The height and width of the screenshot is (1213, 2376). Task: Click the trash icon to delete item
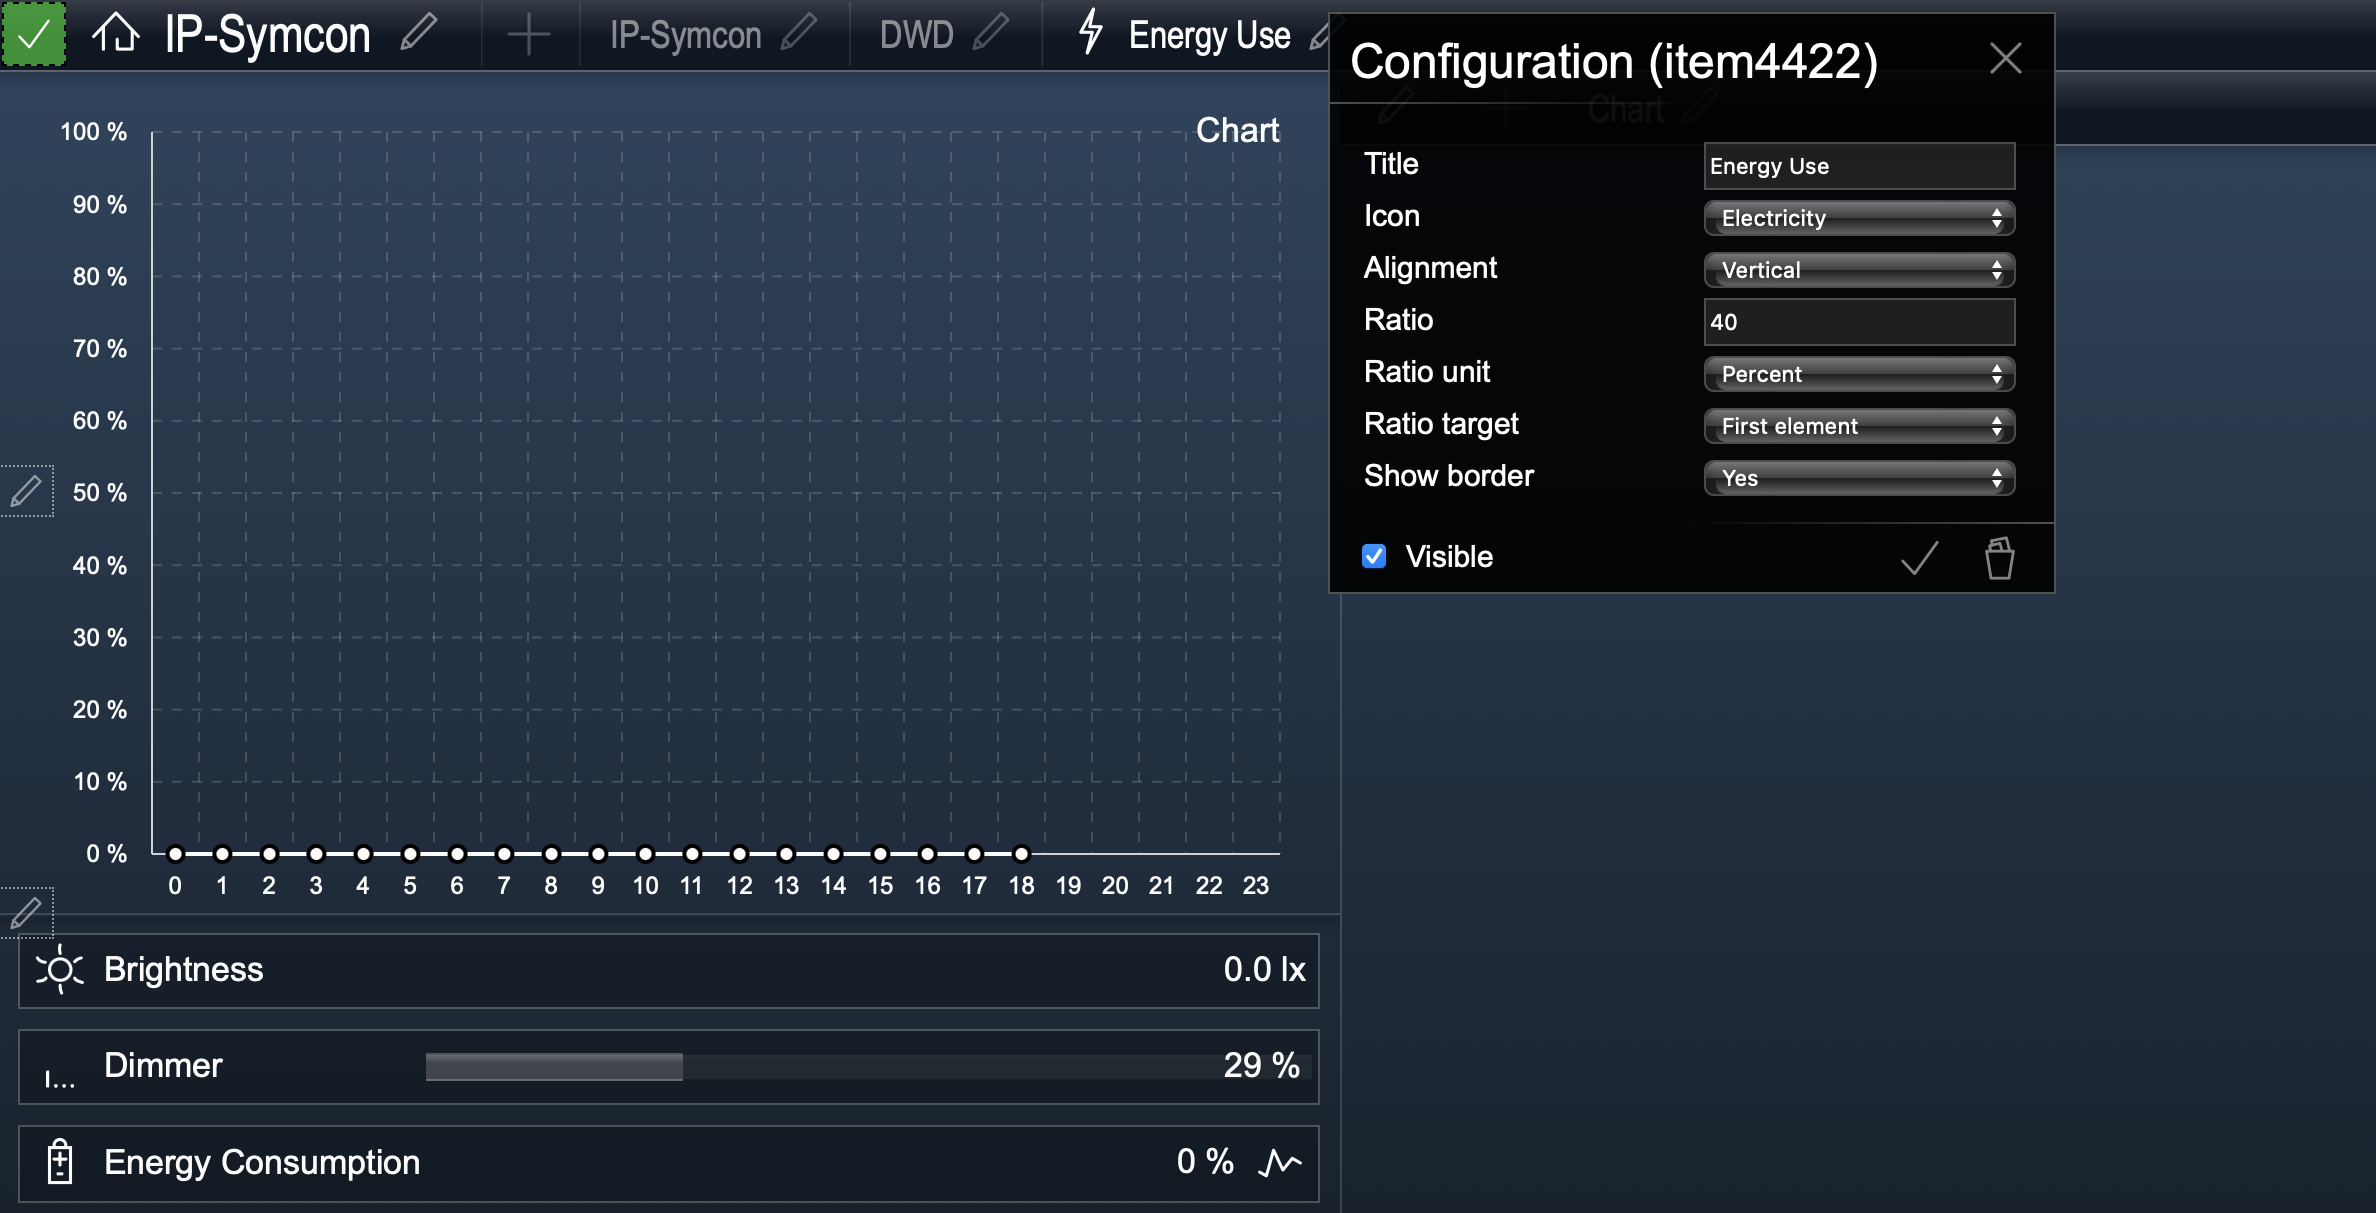click(1999, 558)
